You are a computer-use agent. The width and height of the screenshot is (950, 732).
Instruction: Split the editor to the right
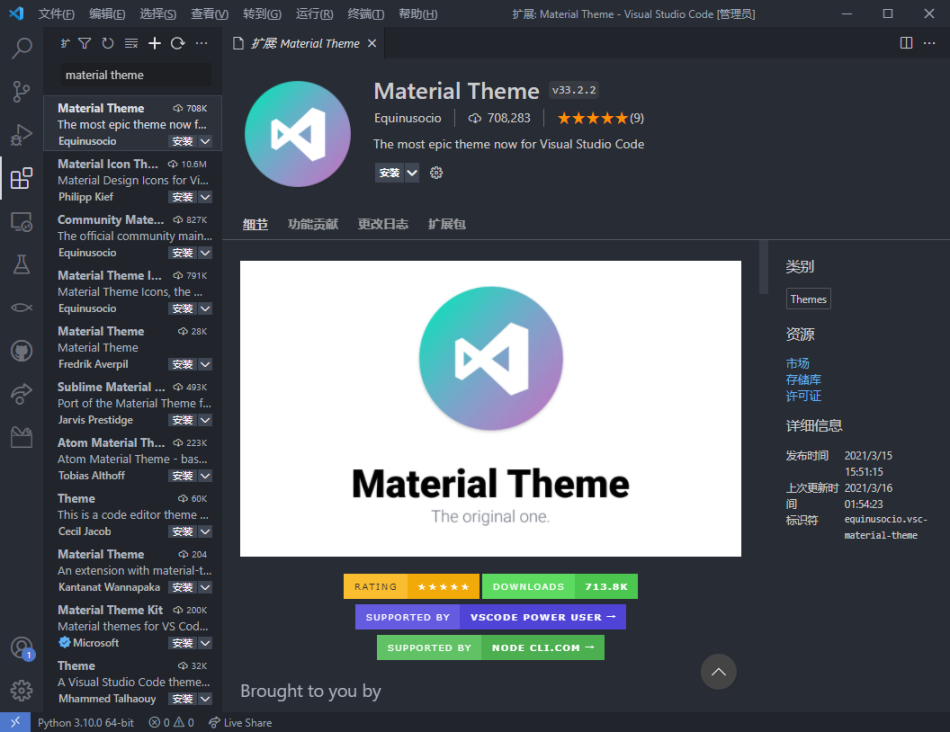[906, 43]
